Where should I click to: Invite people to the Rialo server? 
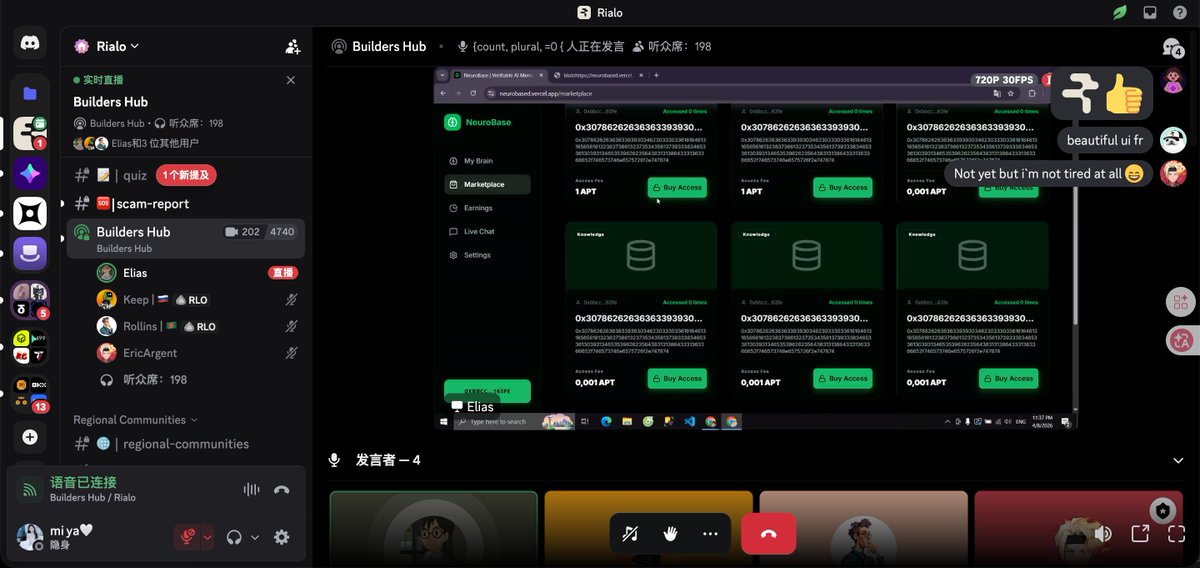[x=293, y=46]
